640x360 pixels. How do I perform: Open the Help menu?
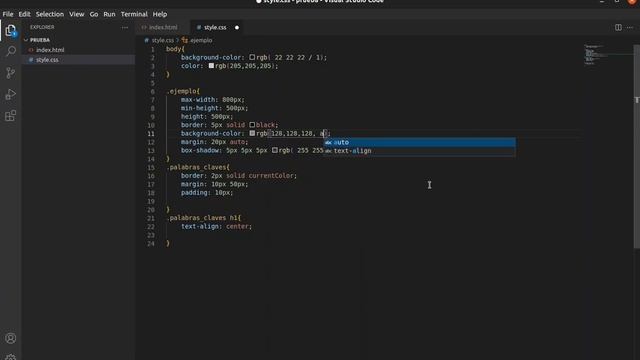pos(160,14)
